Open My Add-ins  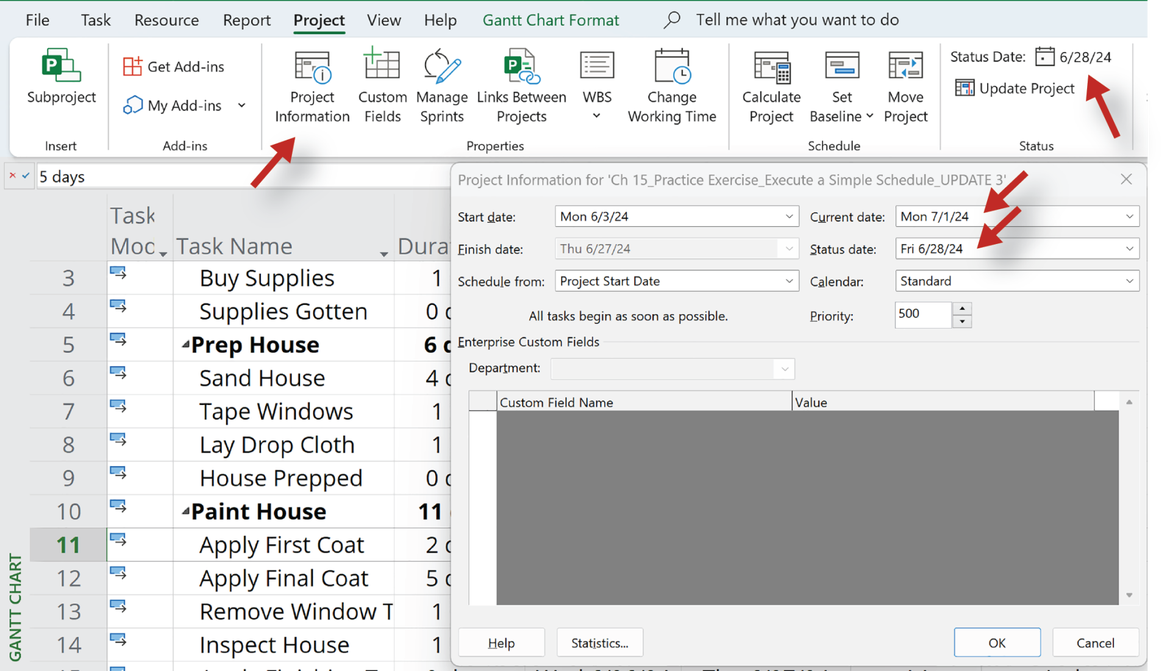[173, 105]
